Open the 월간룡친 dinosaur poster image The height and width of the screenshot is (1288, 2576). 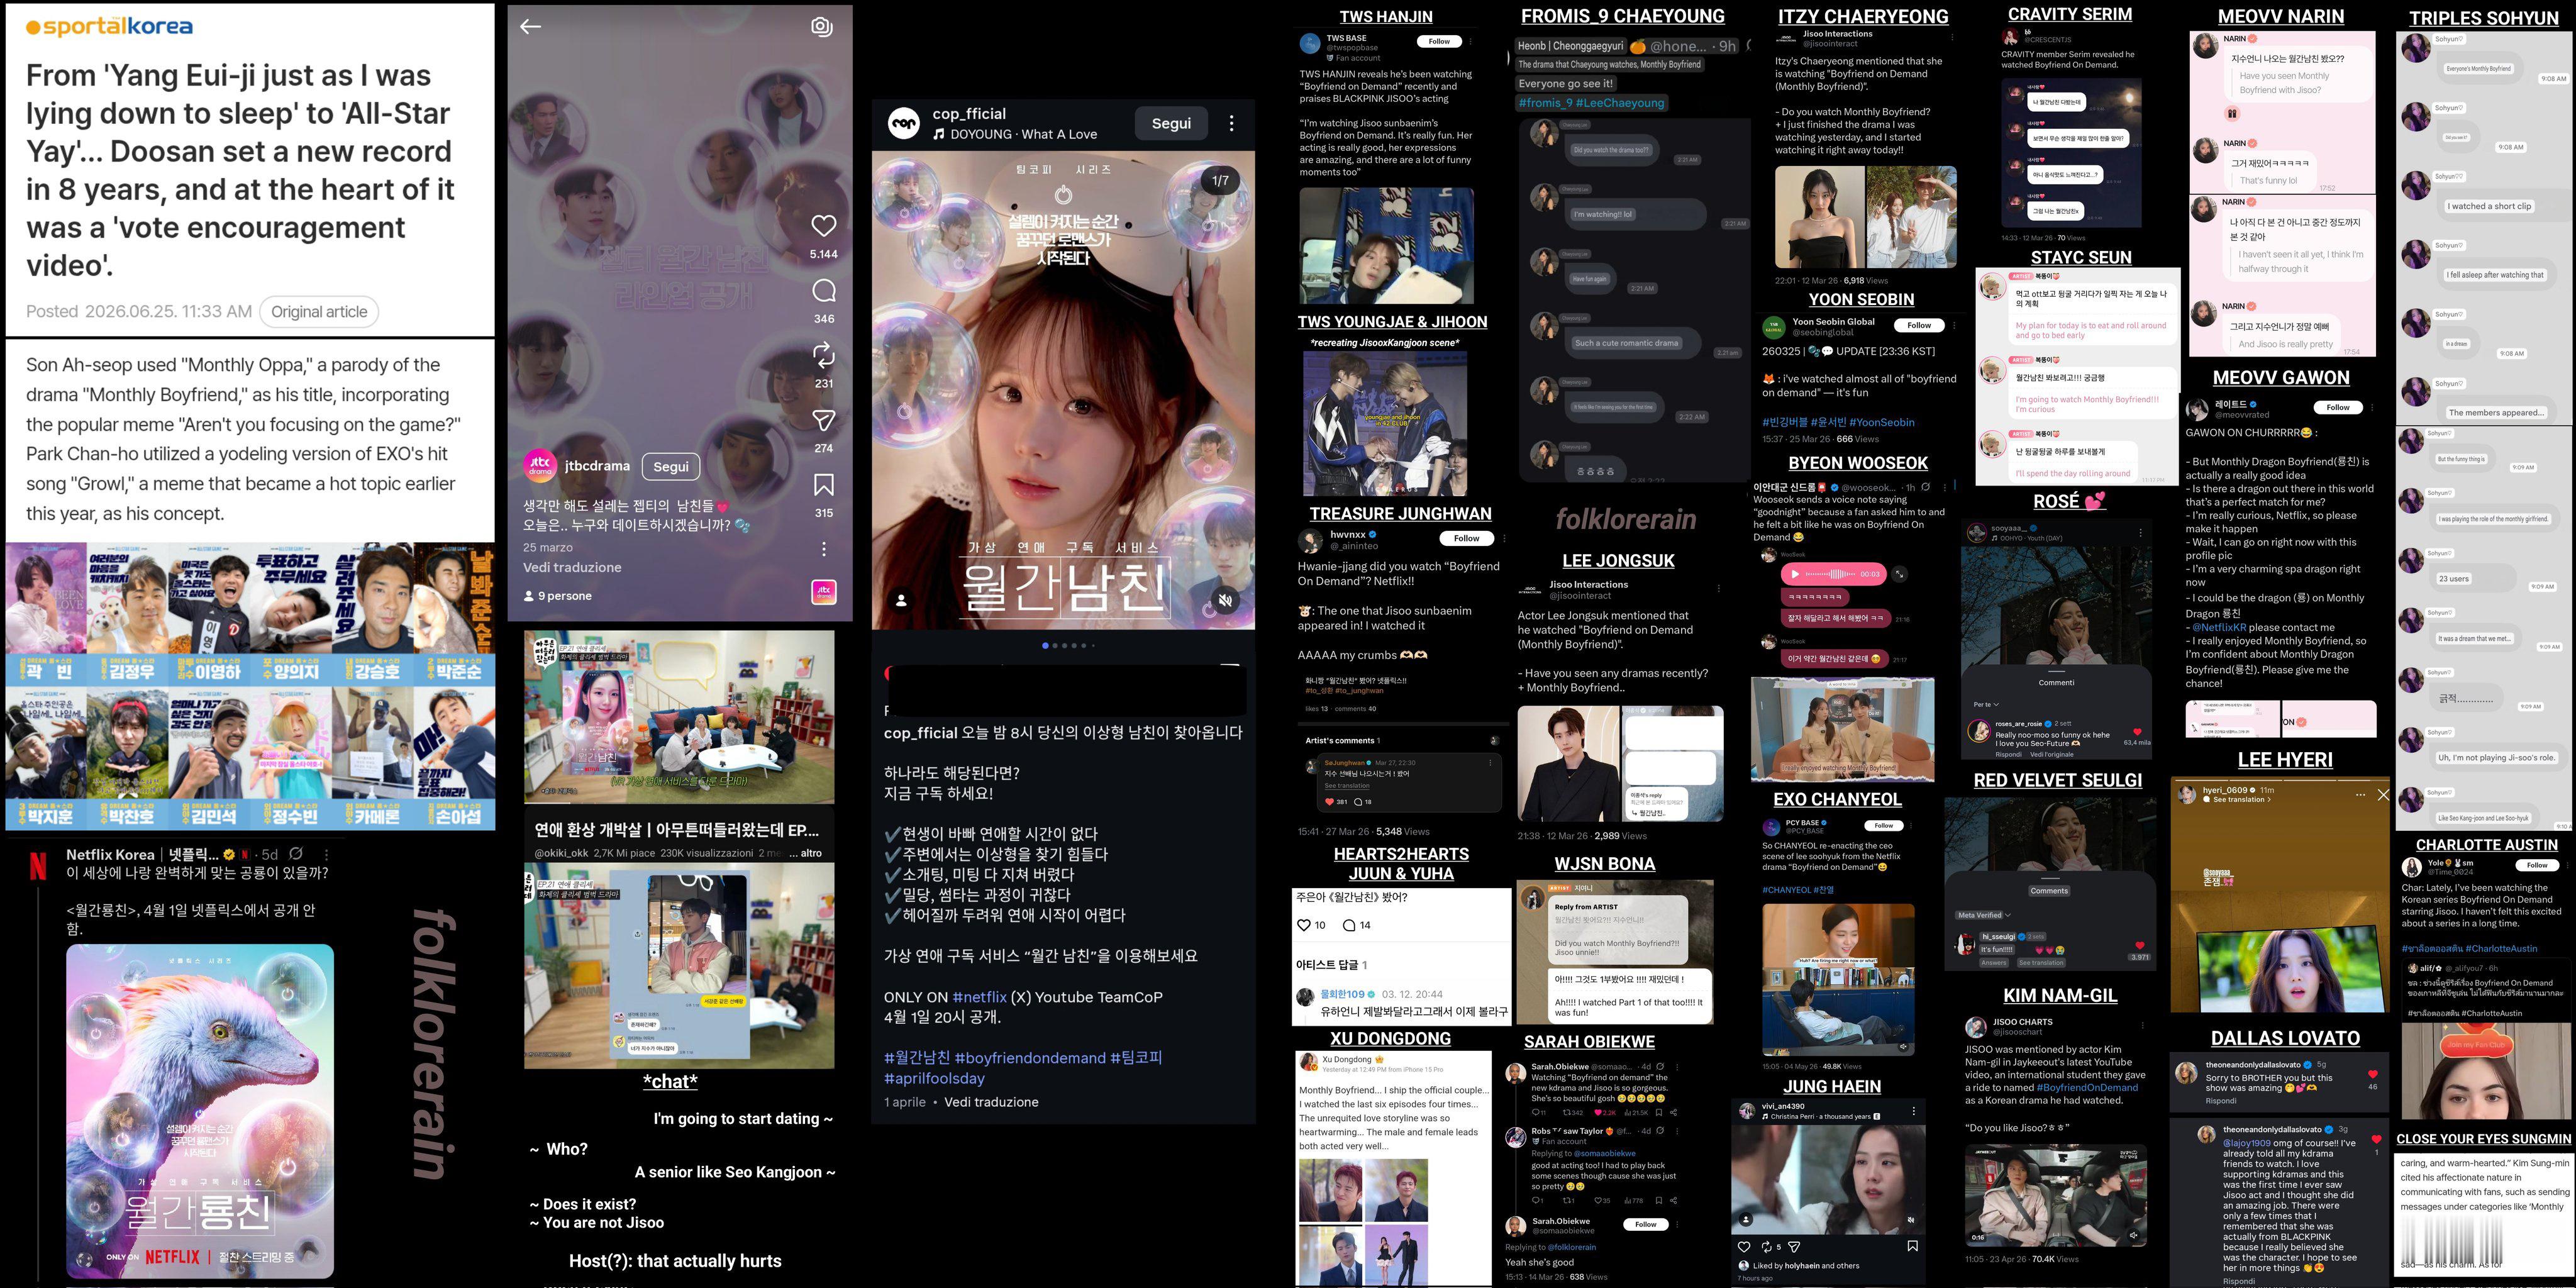[200, 1111]
